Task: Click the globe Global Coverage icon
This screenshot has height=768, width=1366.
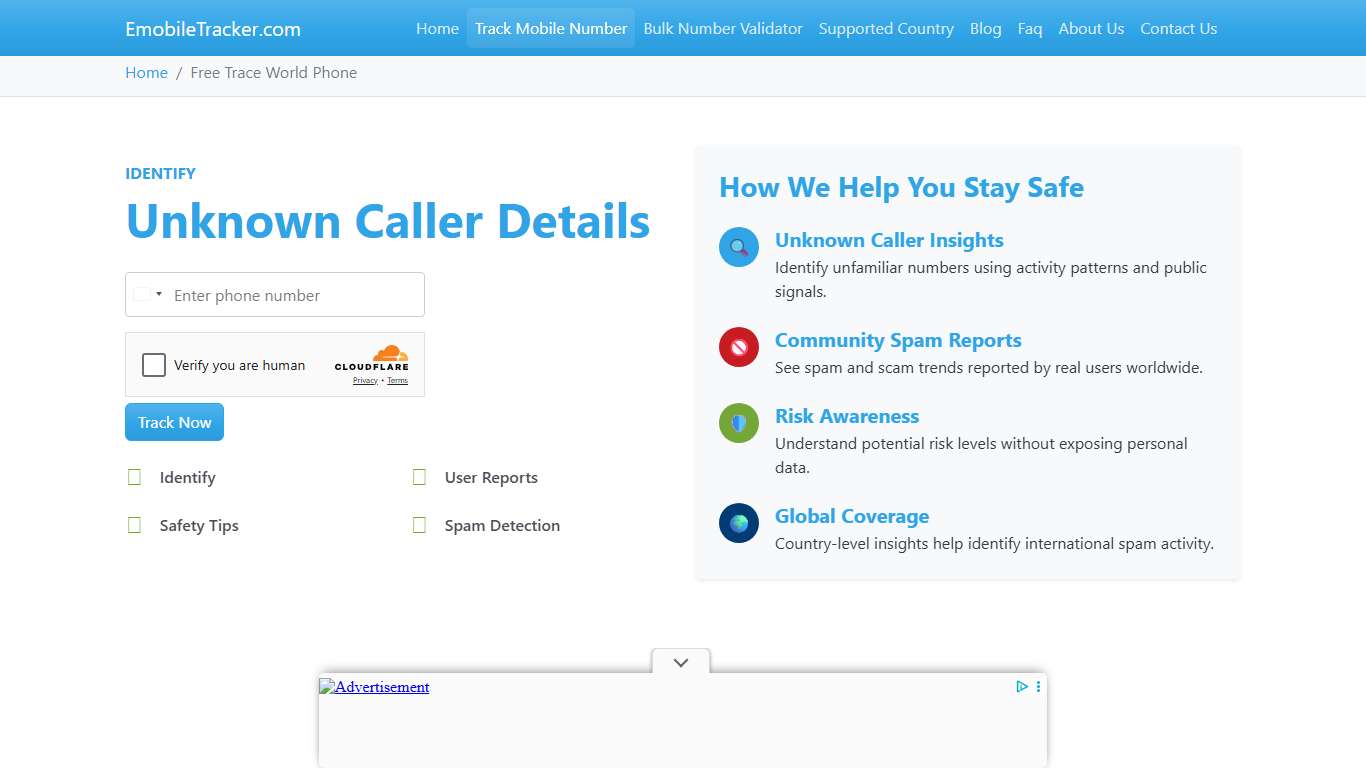Action: click(x=739, y=523)
